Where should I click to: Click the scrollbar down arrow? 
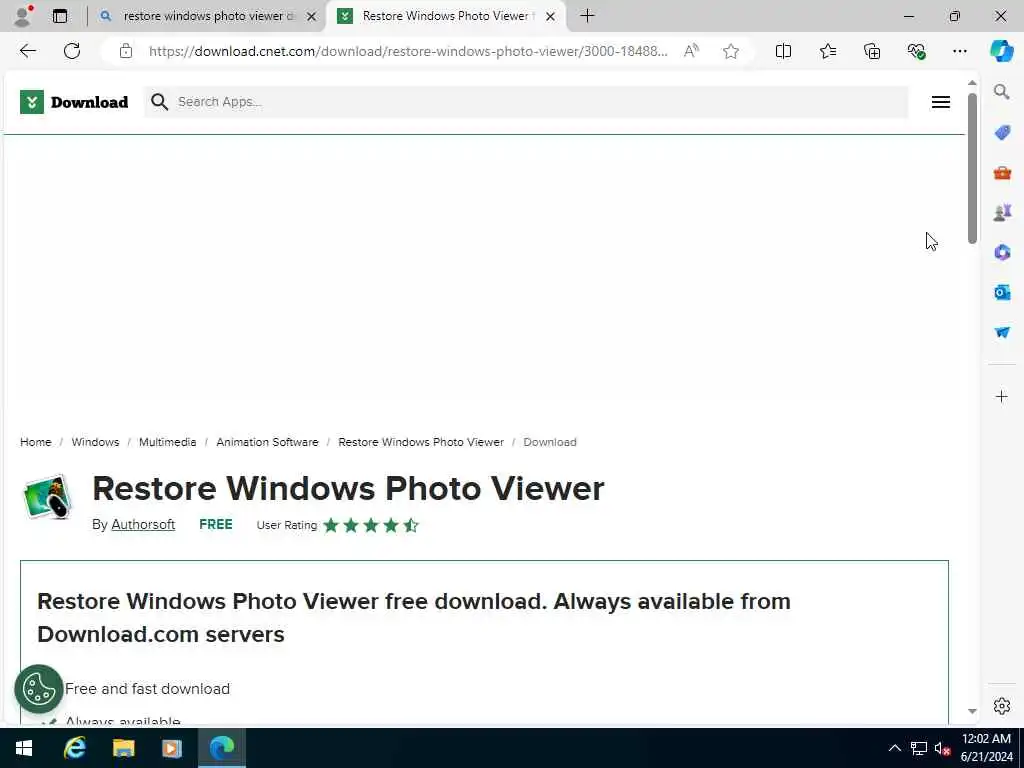pyautogui.click(x=972, y=711)
